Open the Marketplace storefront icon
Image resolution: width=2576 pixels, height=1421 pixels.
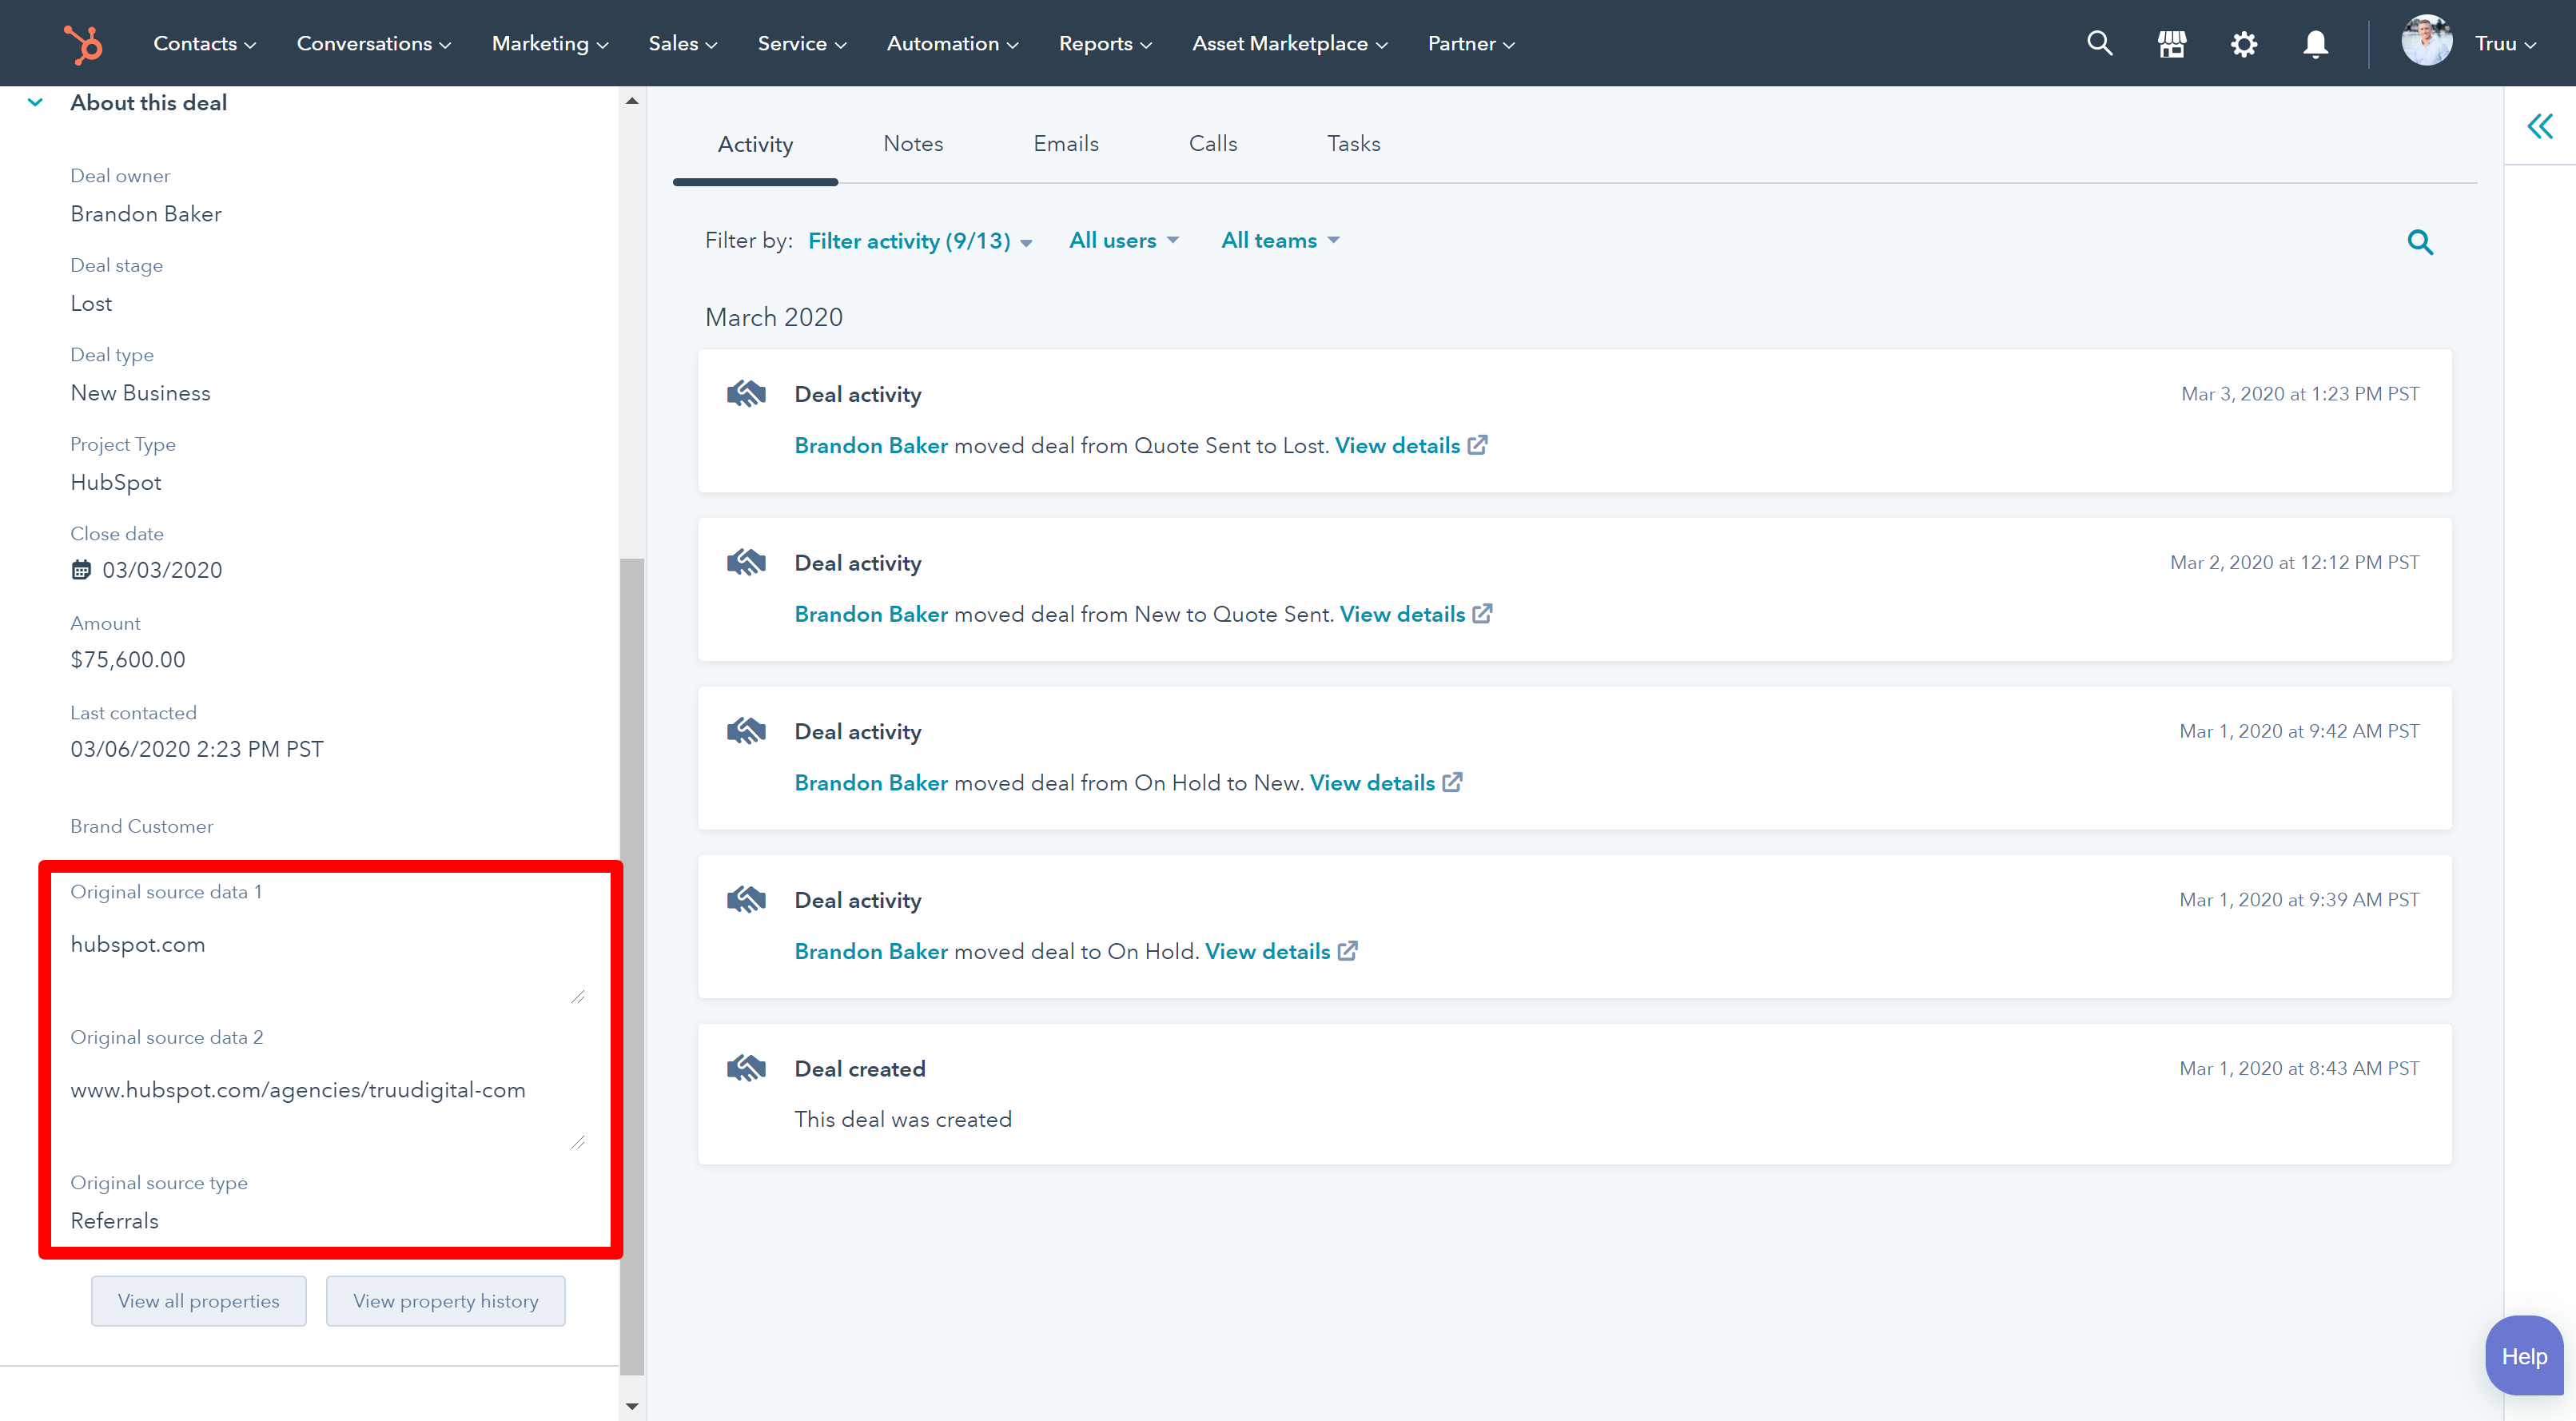(2172, 44)
